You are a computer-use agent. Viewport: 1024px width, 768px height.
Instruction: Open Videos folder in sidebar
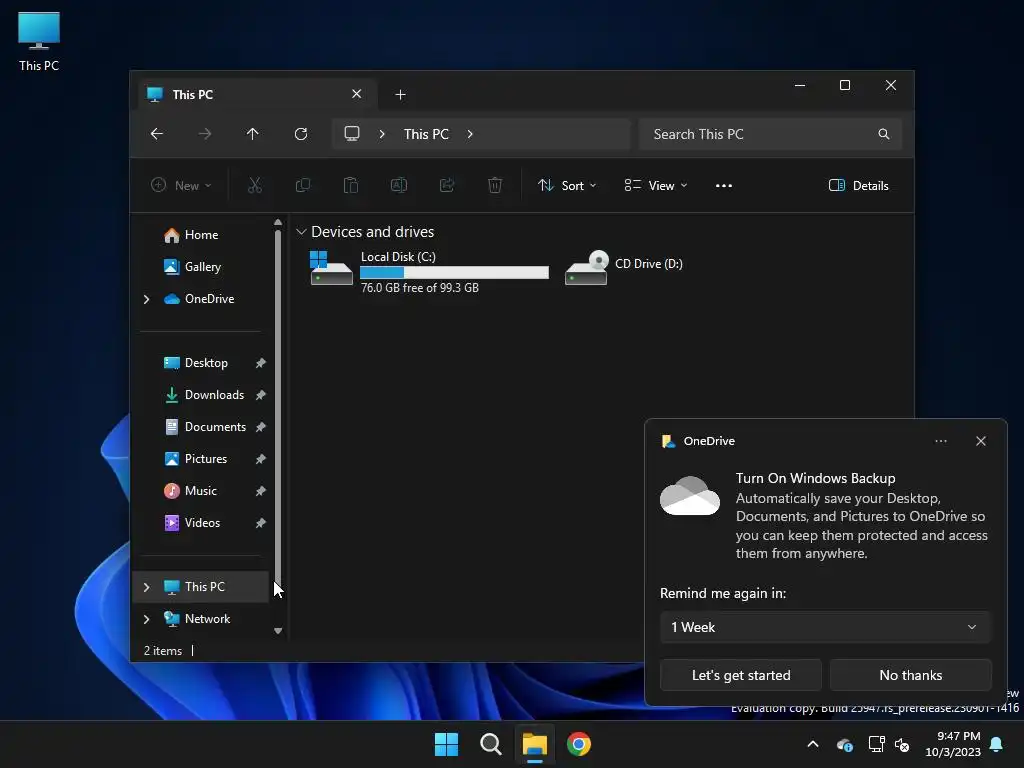click(x=201, y=523)
